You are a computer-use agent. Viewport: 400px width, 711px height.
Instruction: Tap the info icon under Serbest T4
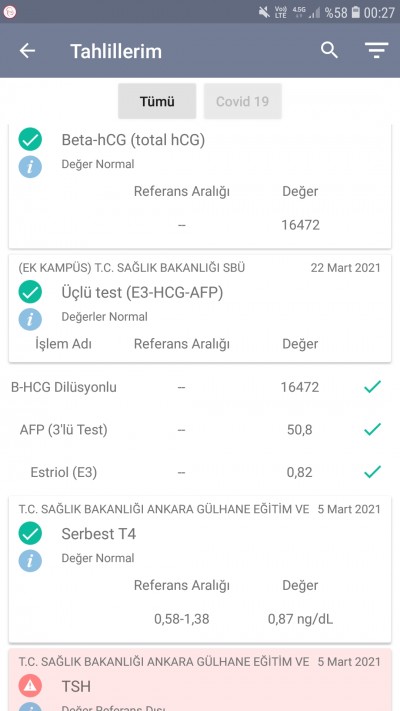[x=30, y=560]
